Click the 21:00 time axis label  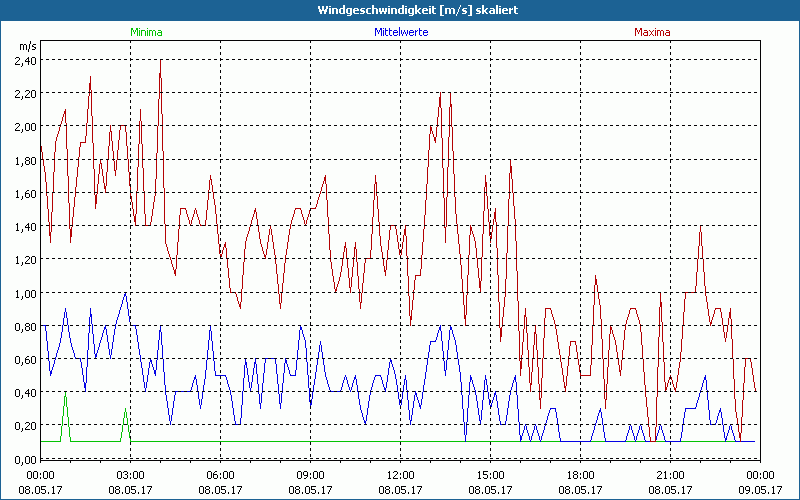pos(670,475)
